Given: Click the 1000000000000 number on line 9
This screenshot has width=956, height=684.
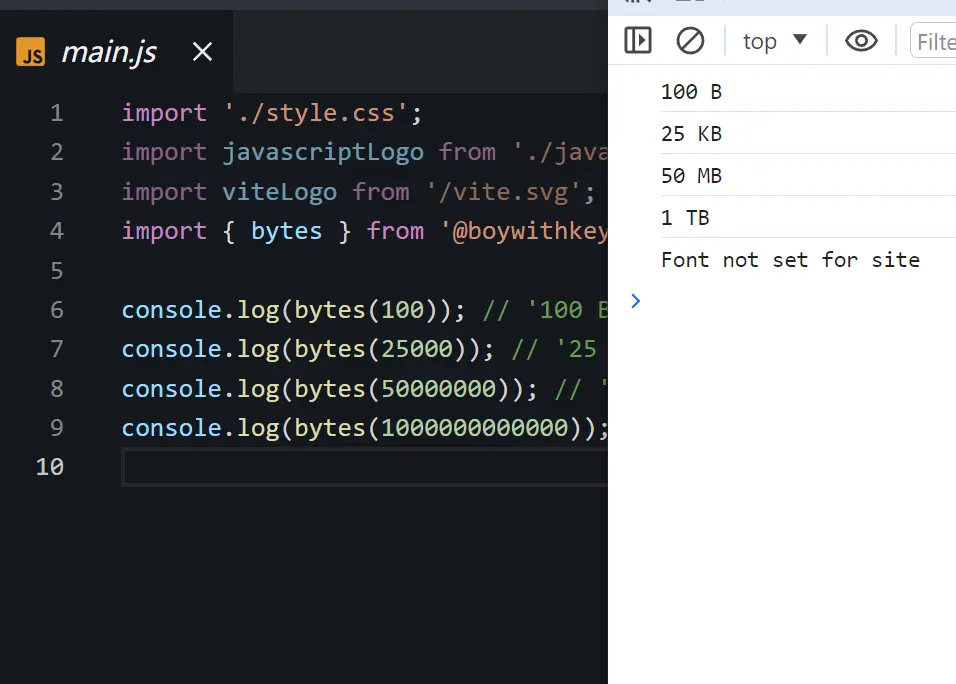Looking at the screenshot, I should (x=474, y=428).
